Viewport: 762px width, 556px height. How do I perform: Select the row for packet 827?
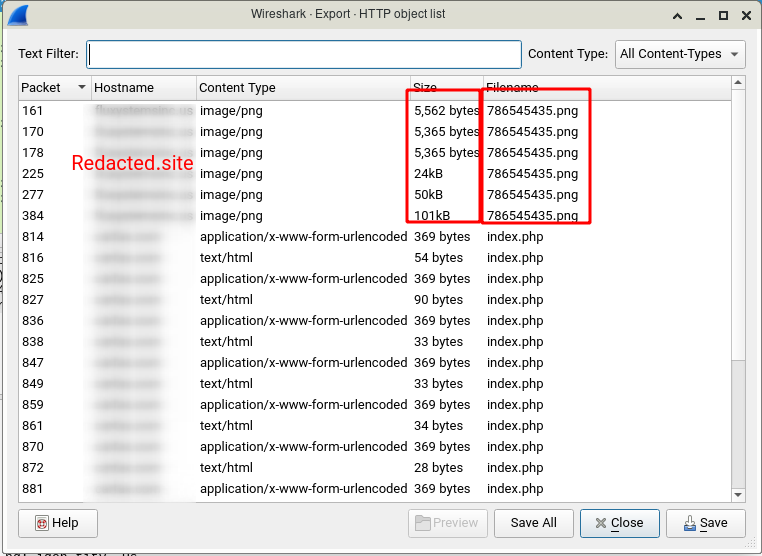tap(375, 299)
